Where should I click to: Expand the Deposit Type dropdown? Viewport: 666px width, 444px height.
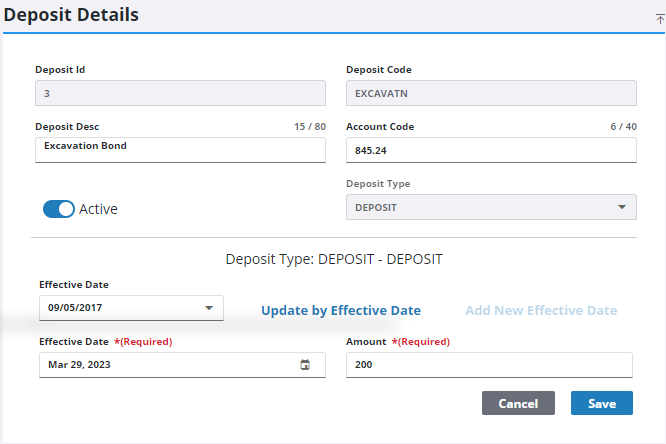point(490,206)
